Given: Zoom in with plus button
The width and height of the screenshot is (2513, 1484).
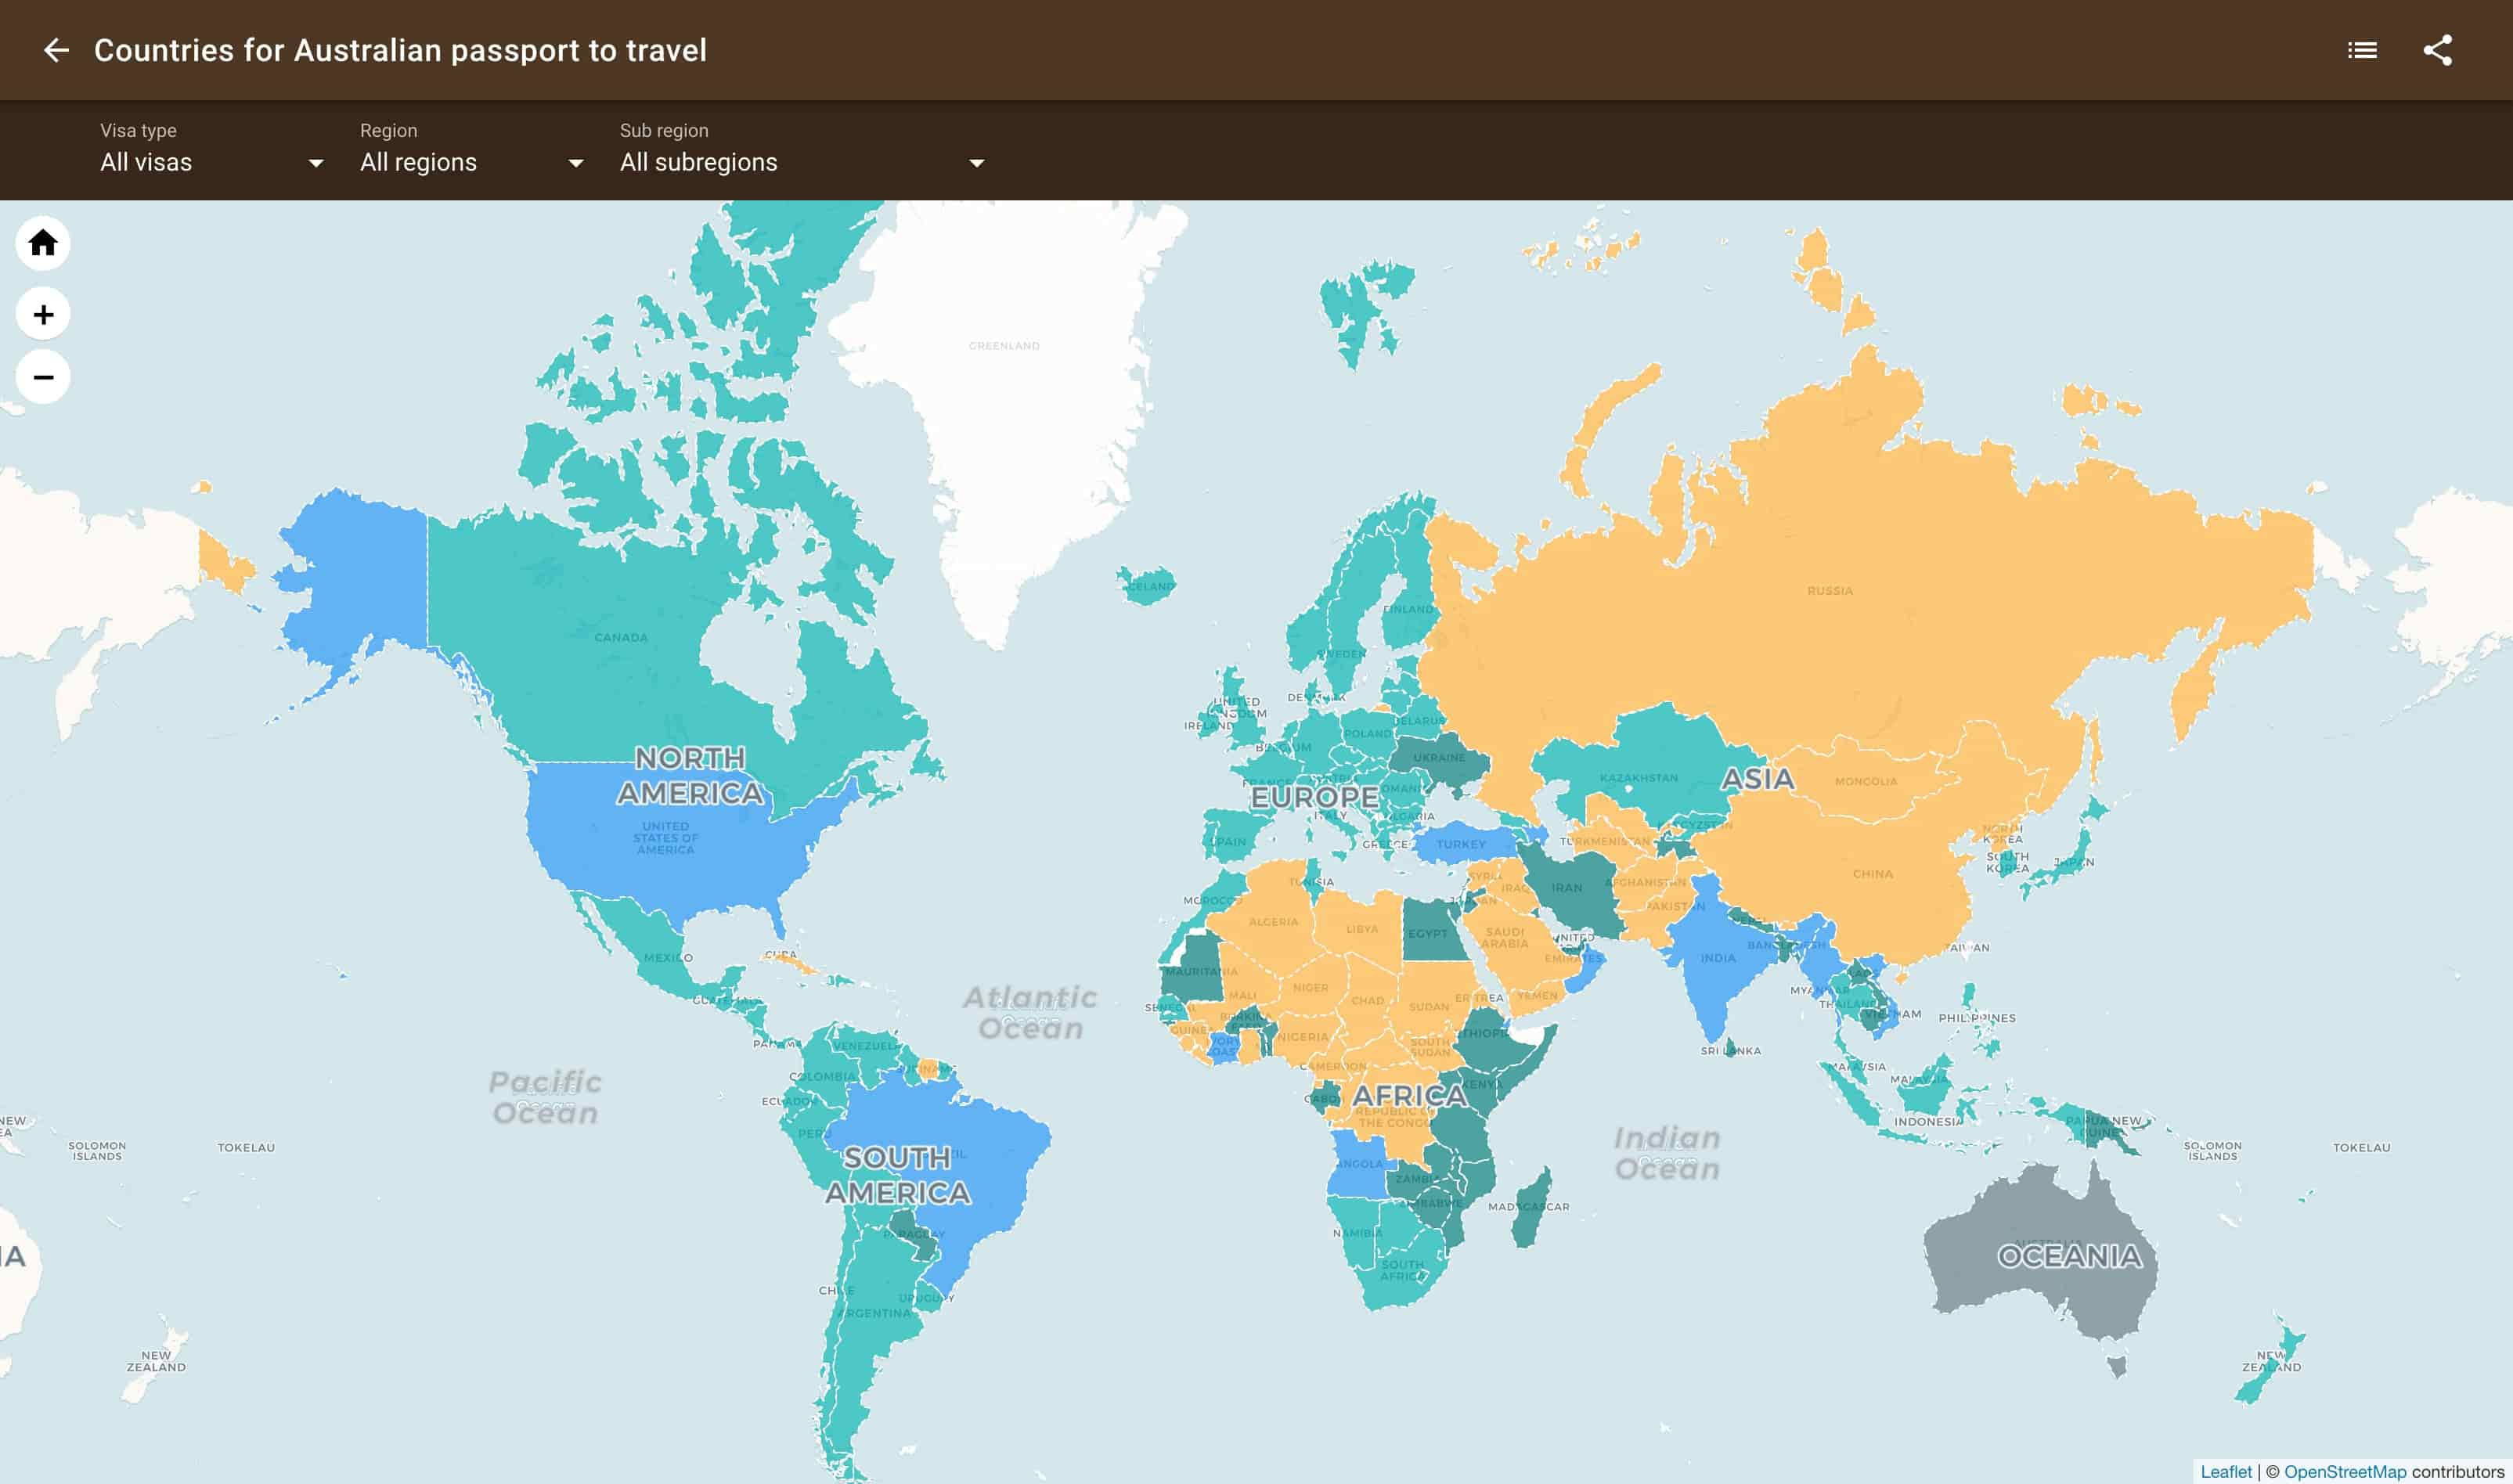Looking at the screenshot, I should tap(43, 315).
